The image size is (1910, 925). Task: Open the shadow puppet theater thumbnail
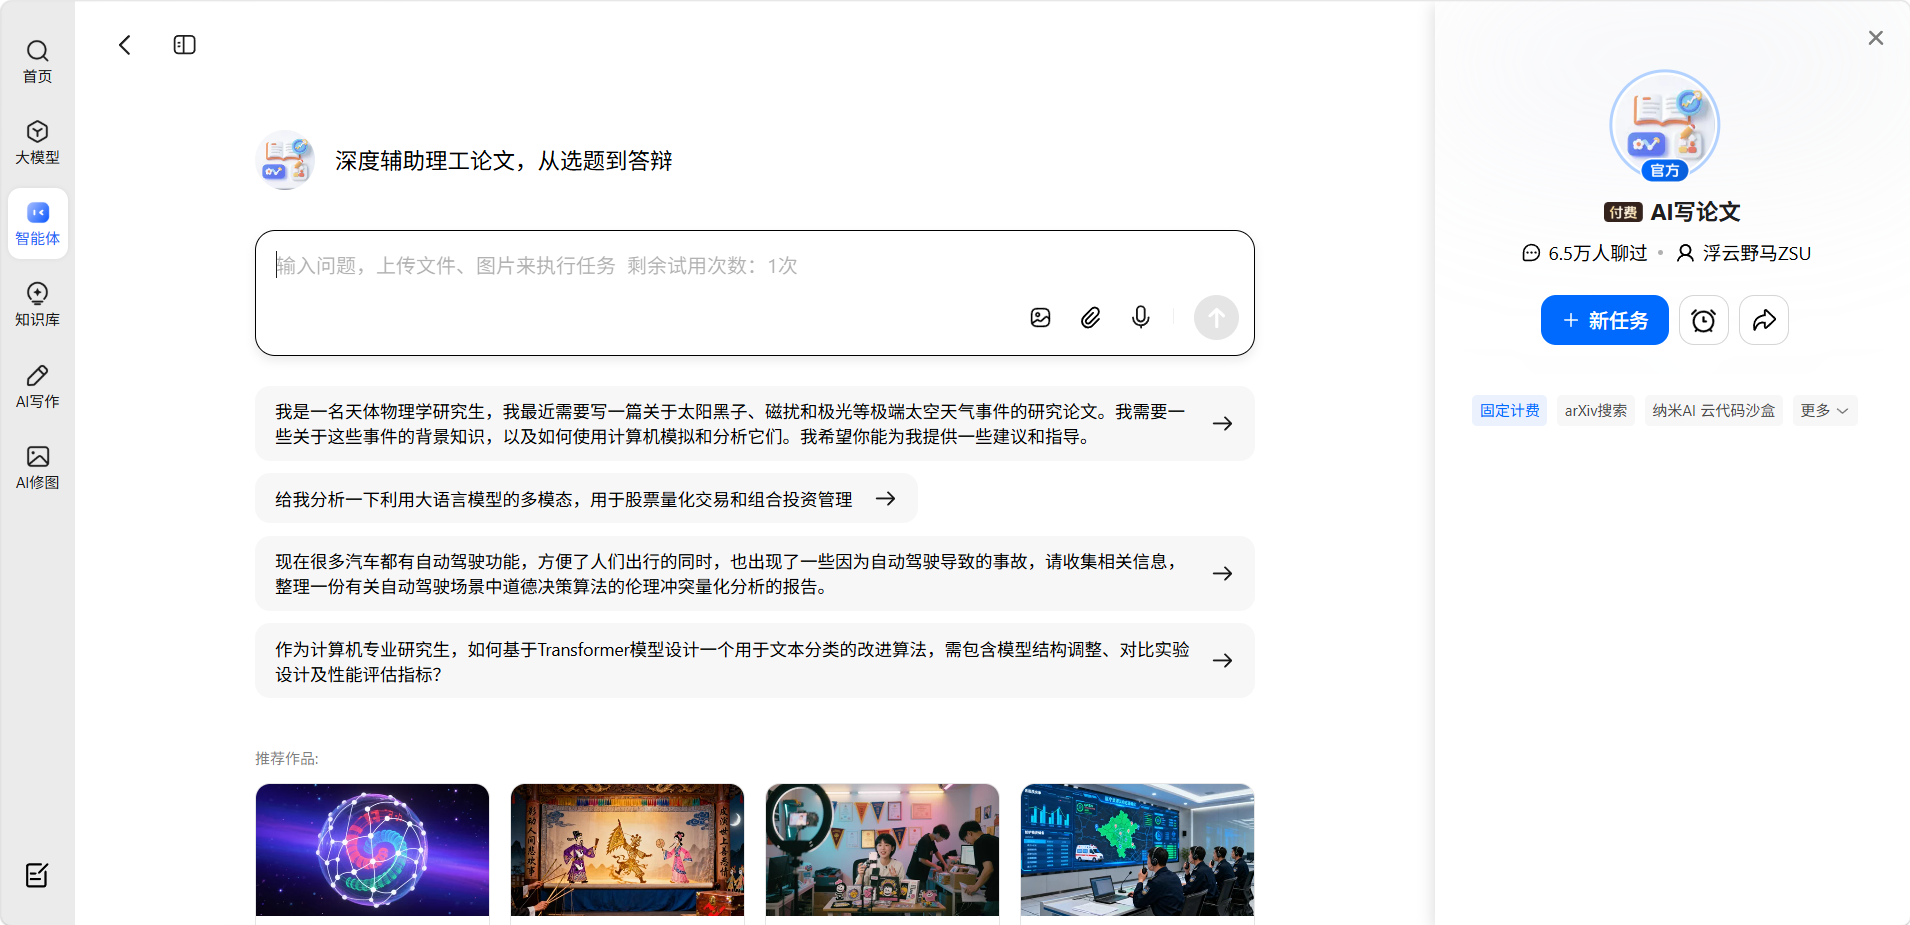627,849
